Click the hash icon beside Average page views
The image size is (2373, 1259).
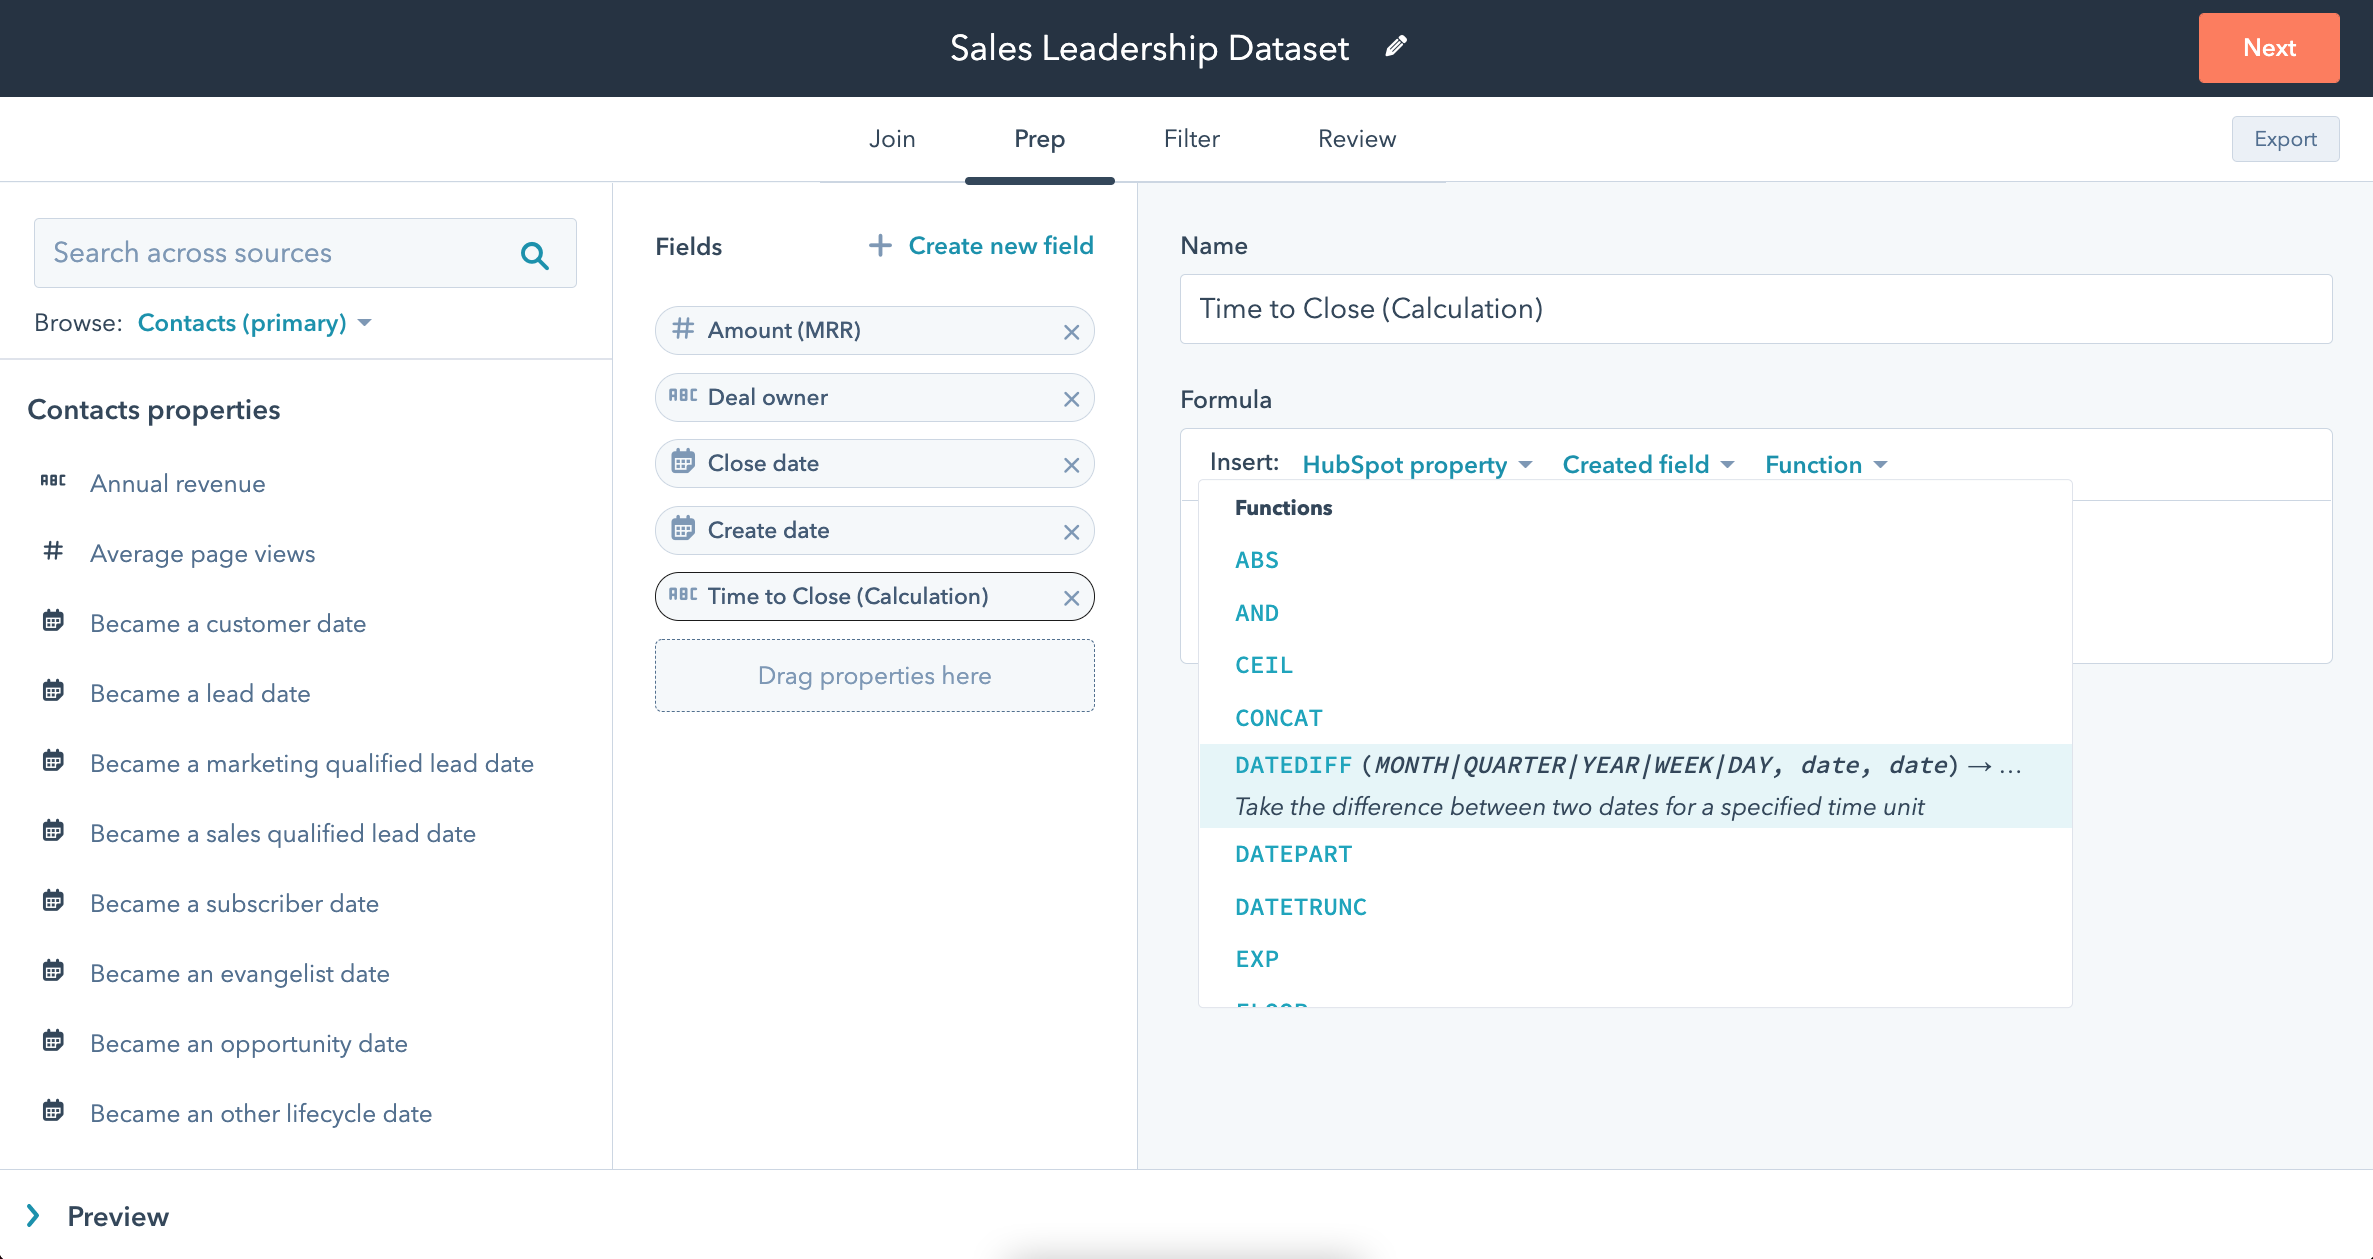[53, 551]
